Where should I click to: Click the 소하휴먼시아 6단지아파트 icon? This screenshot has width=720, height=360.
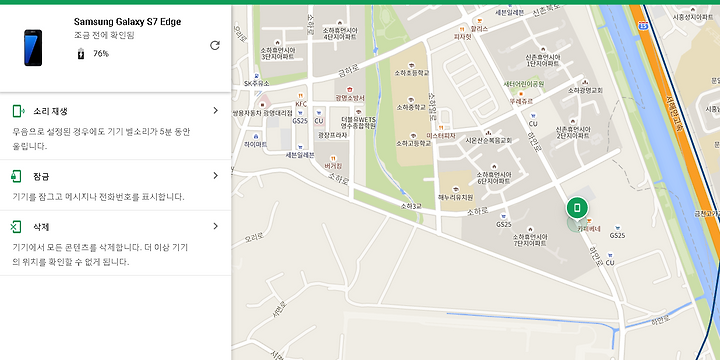(x=494, y=166)
